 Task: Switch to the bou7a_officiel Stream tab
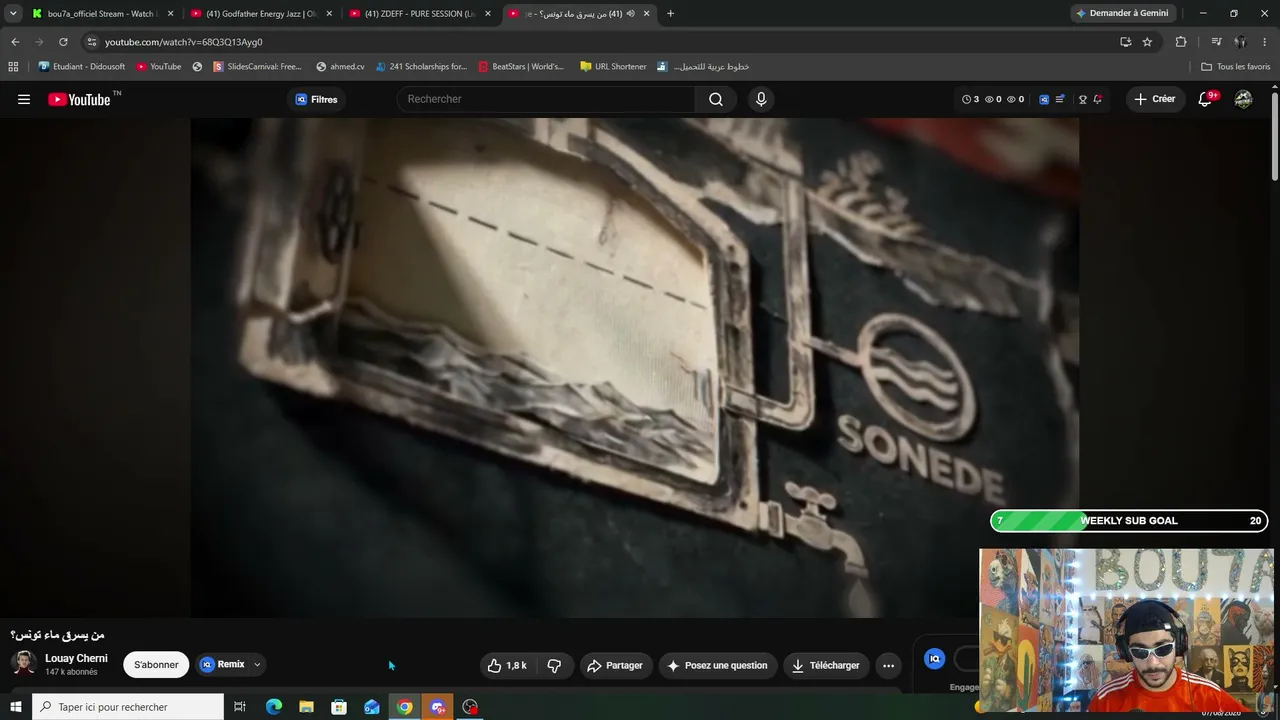101,14
